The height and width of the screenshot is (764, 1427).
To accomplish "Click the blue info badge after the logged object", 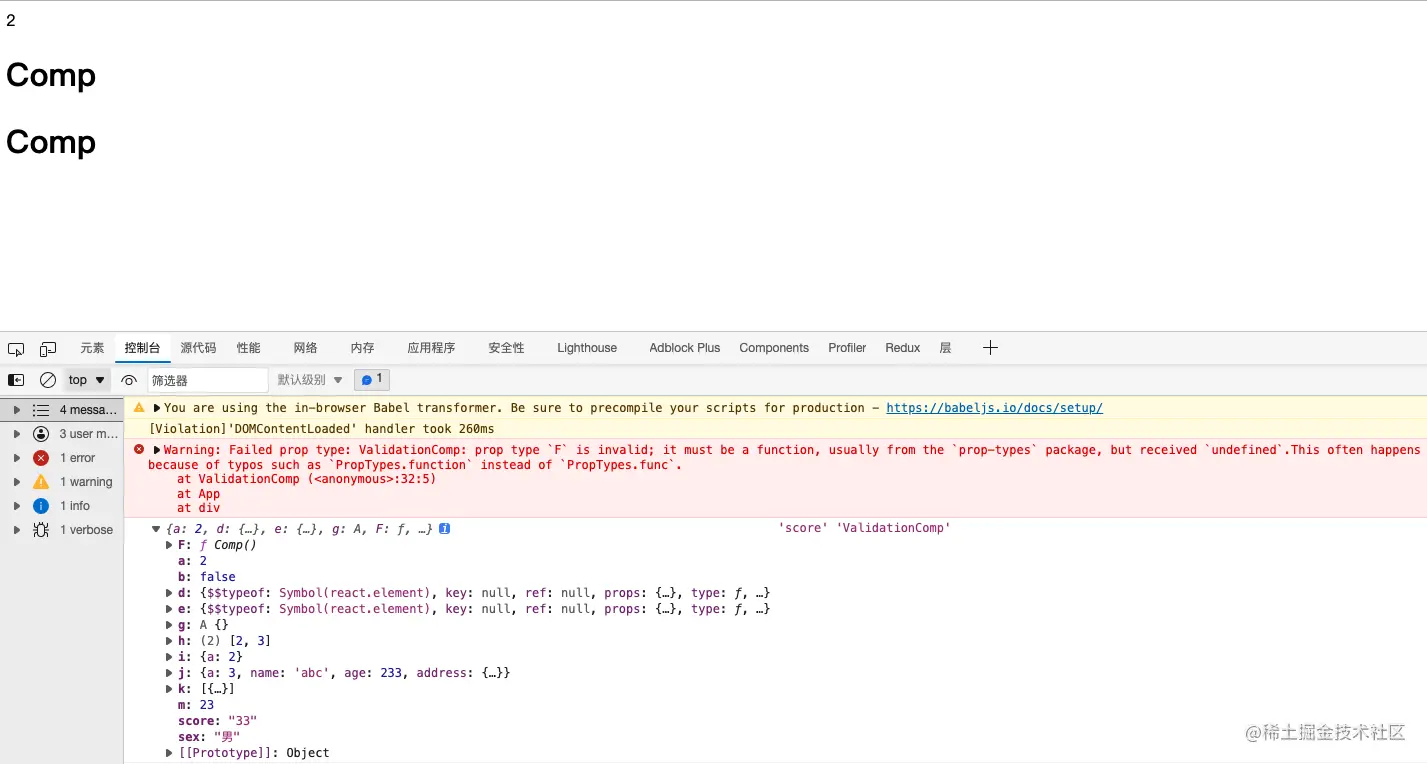I will pyautogui.click(x=444, y=528).
